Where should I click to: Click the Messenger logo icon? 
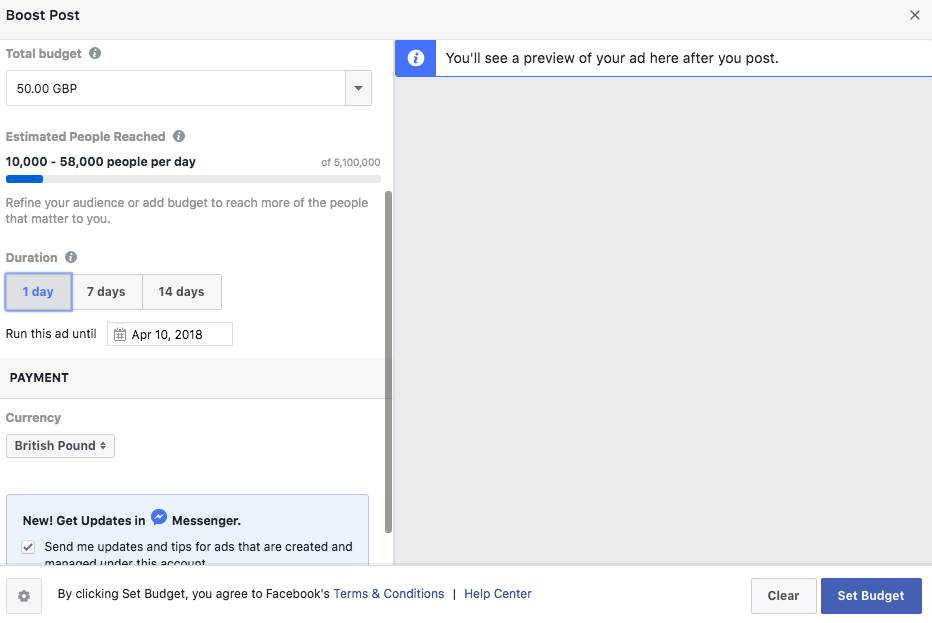click(x=159, y=518)
